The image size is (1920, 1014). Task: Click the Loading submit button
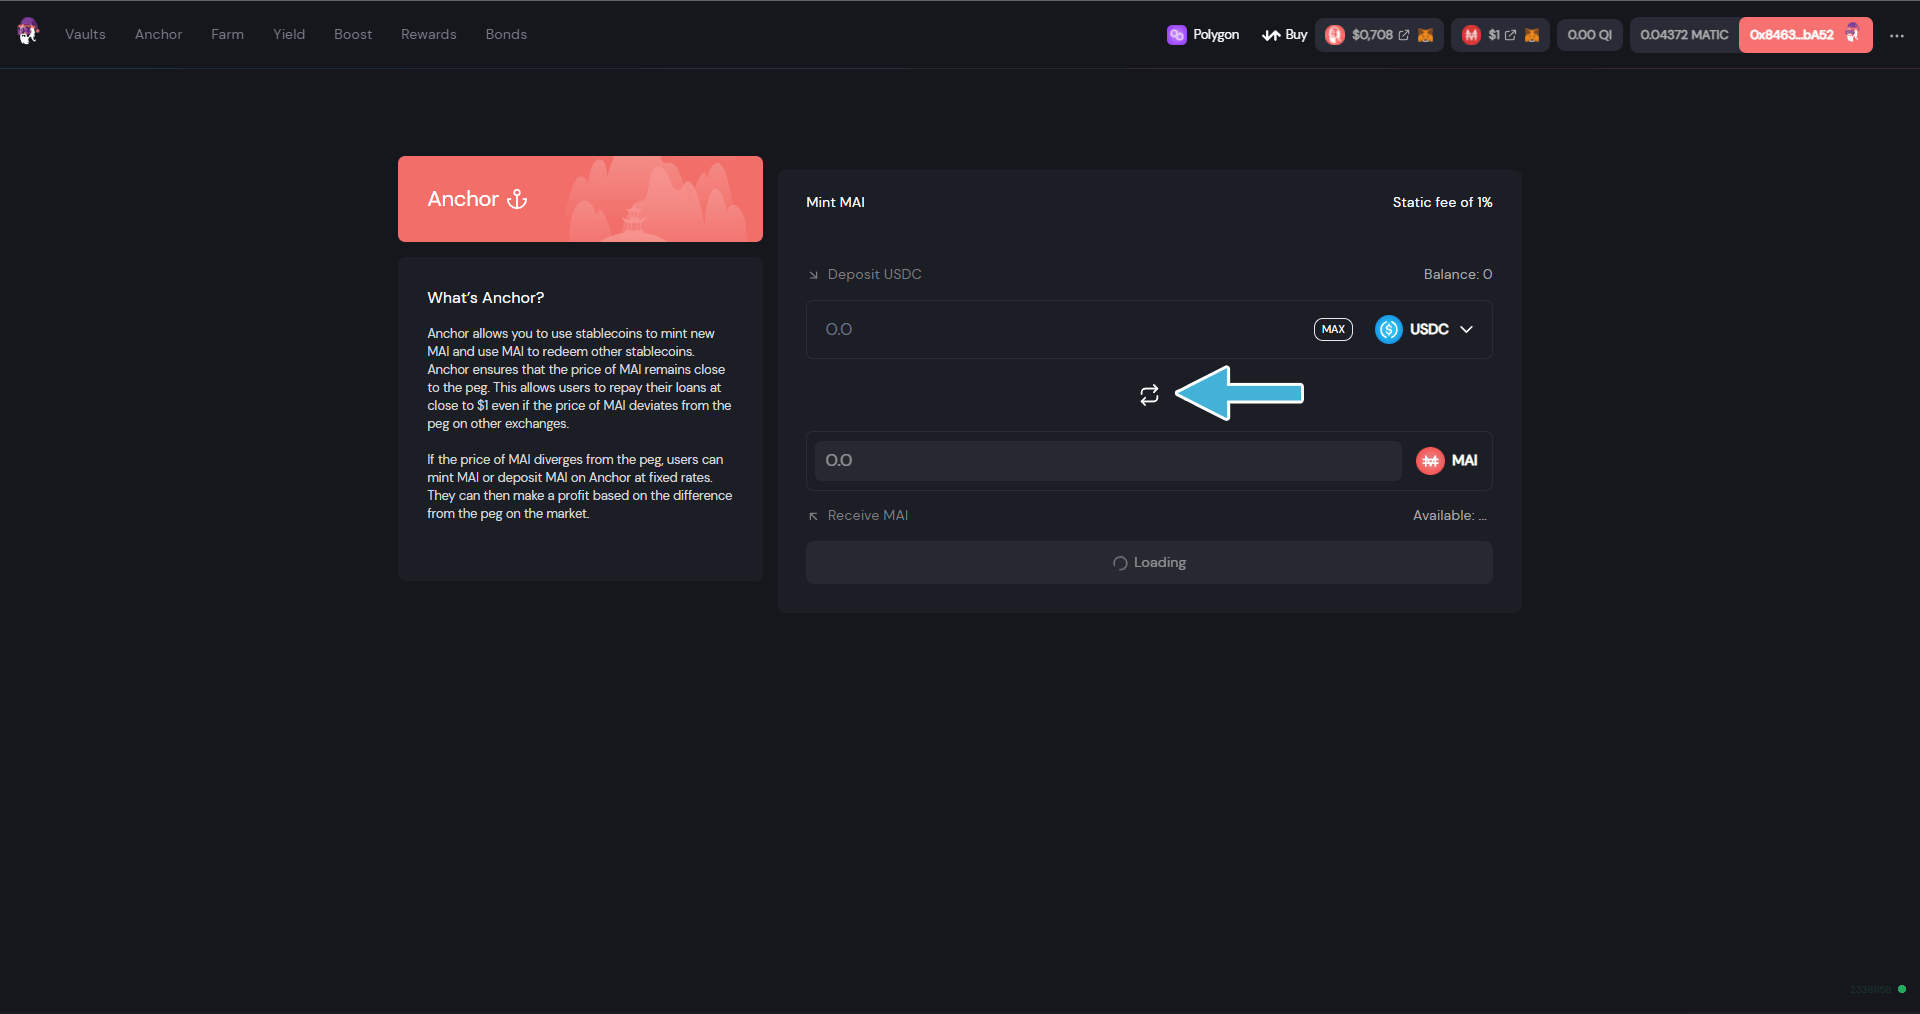click(x=1149, y=563)
